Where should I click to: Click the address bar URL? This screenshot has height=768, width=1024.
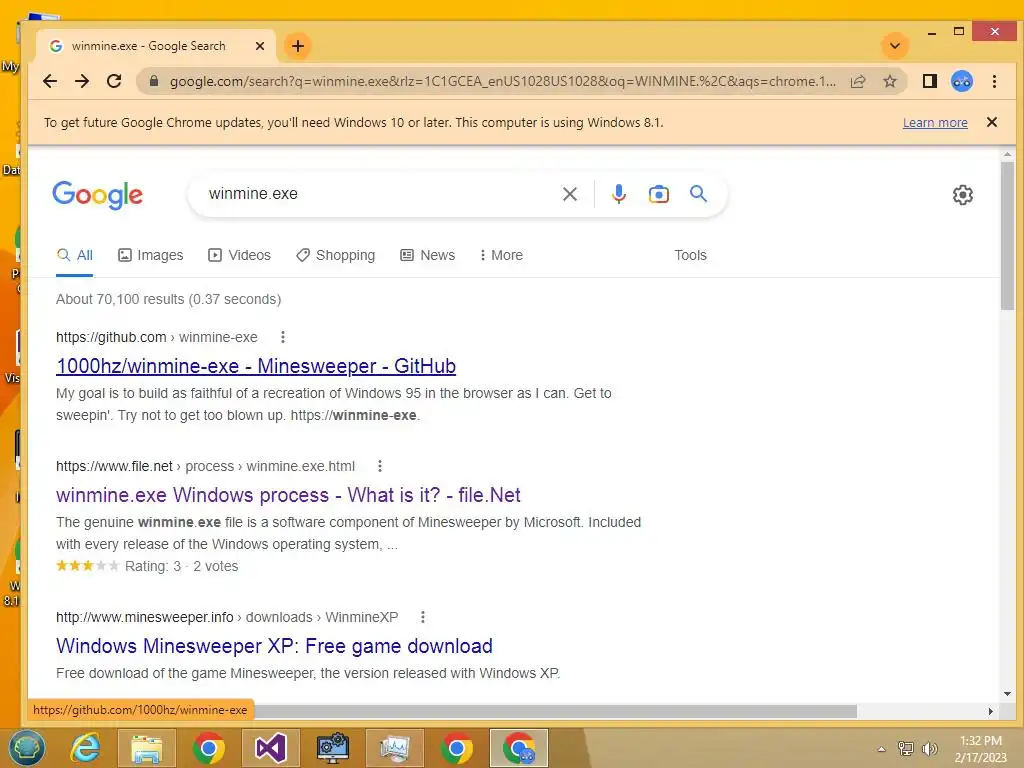point(503,81)
